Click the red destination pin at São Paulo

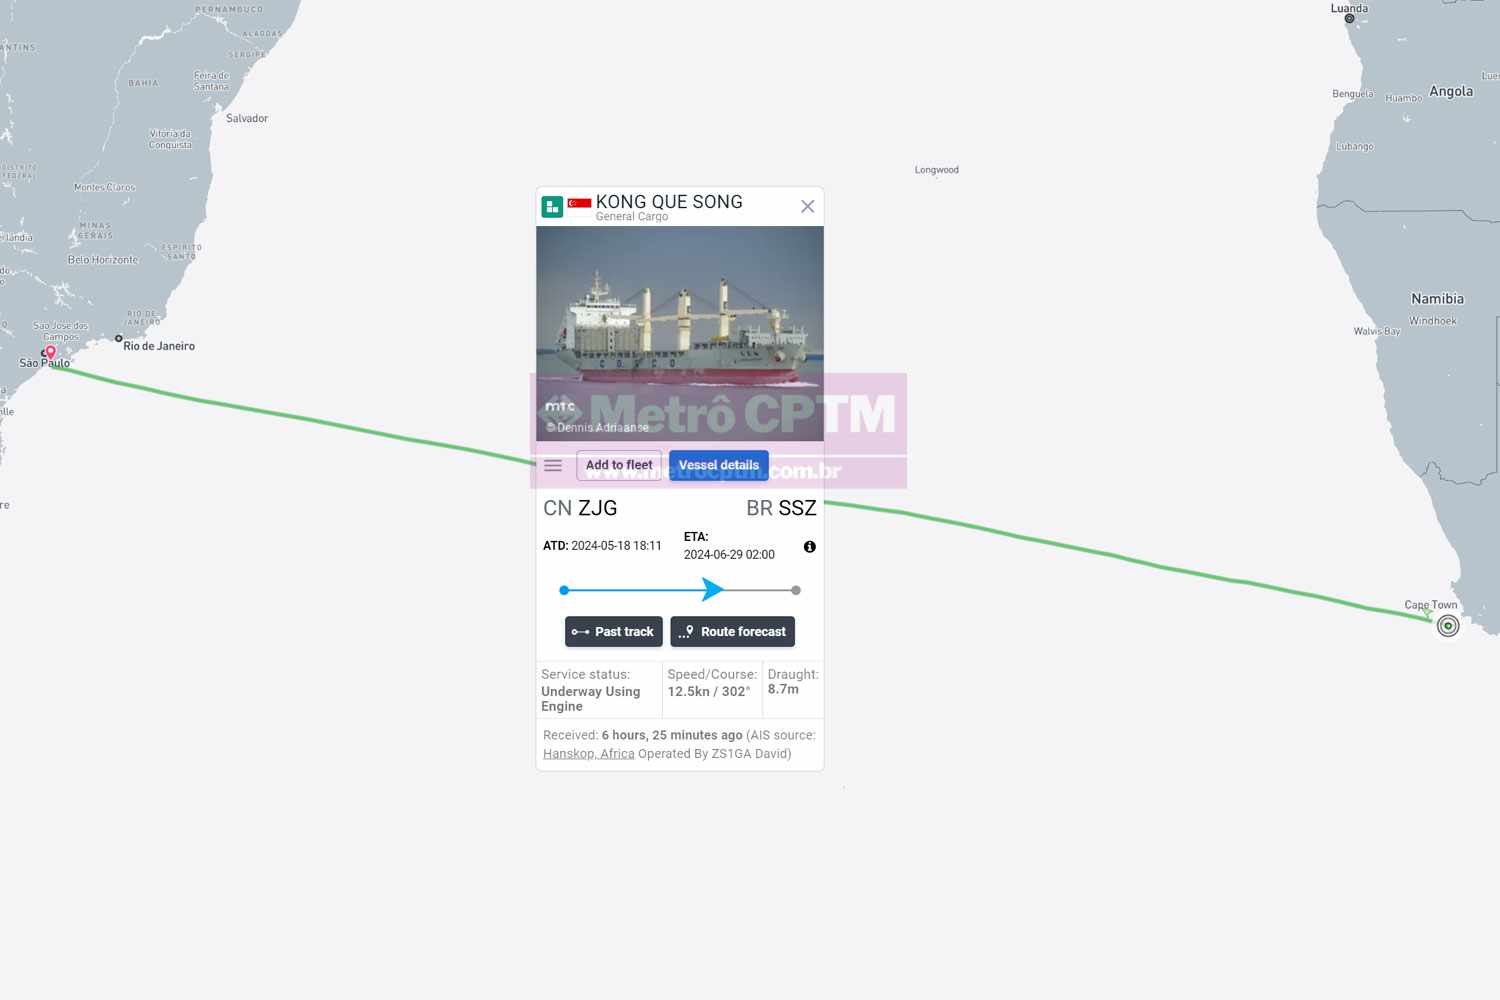coord(51,353)
